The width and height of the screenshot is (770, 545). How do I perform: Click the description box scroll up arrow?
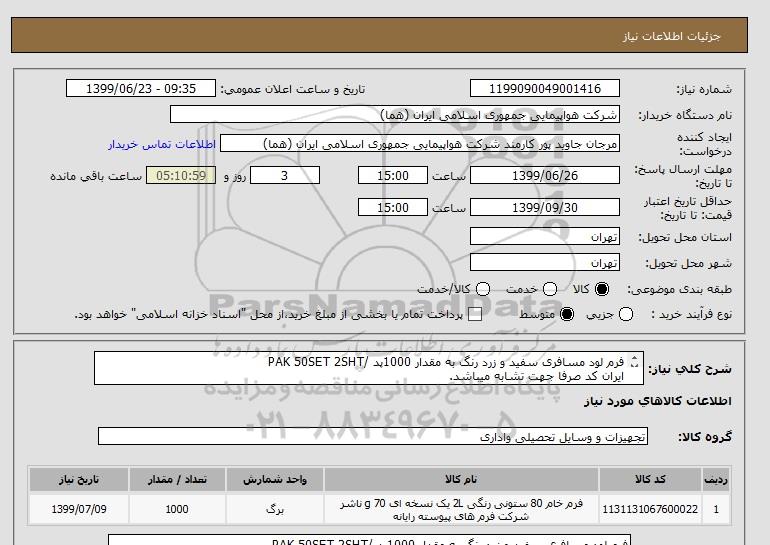[x=634, y=359]
